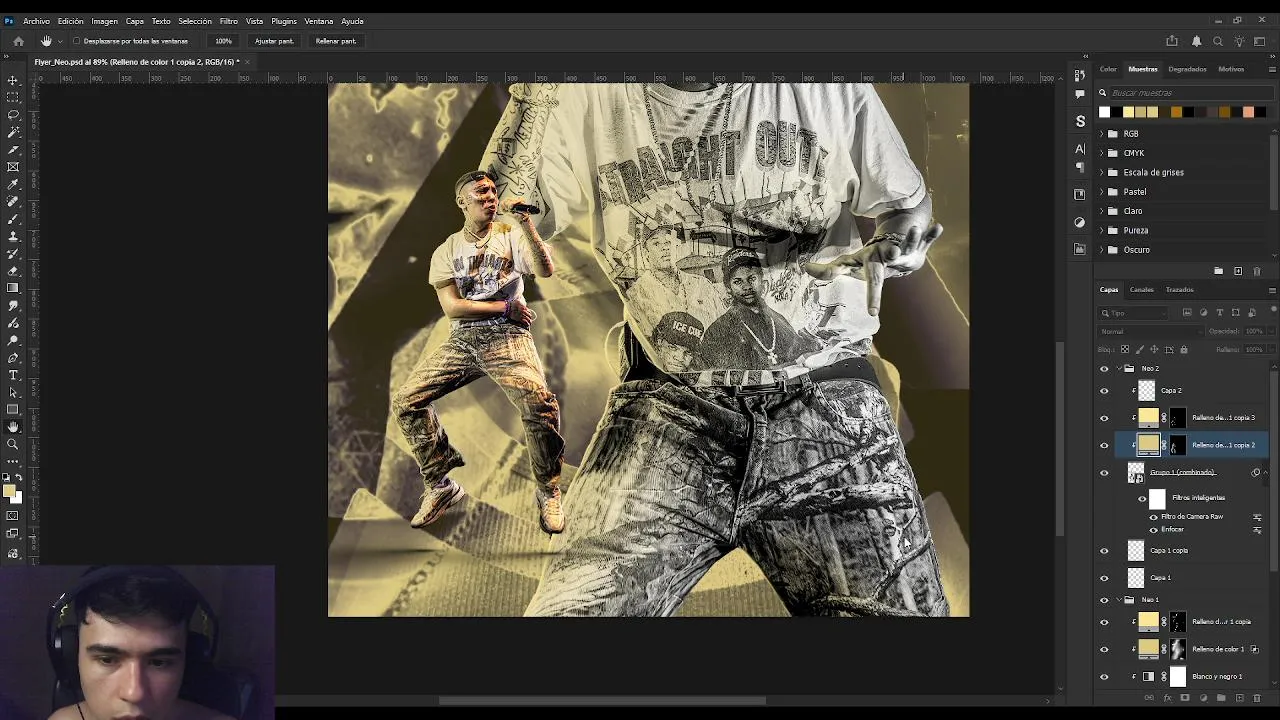Viewport: 1280px width, 720px height.
Task: Expand the Pastel swatch folder
Action: click(1102, 192)
